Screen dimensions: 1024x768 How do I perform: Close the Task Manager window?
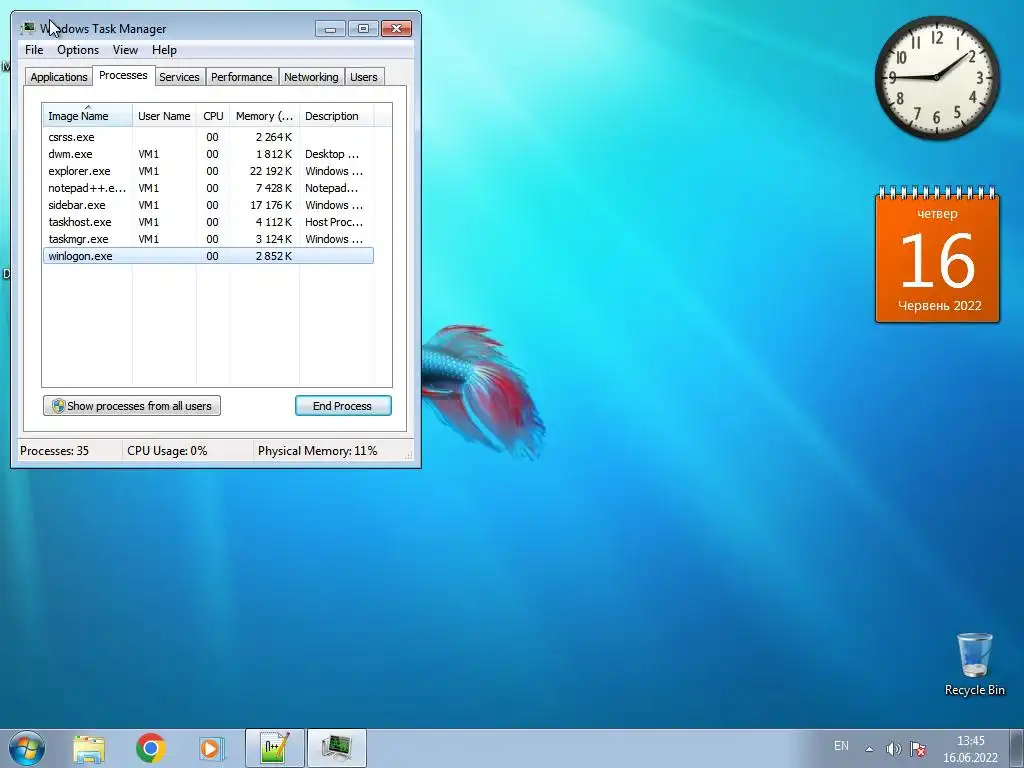(396, 29)
